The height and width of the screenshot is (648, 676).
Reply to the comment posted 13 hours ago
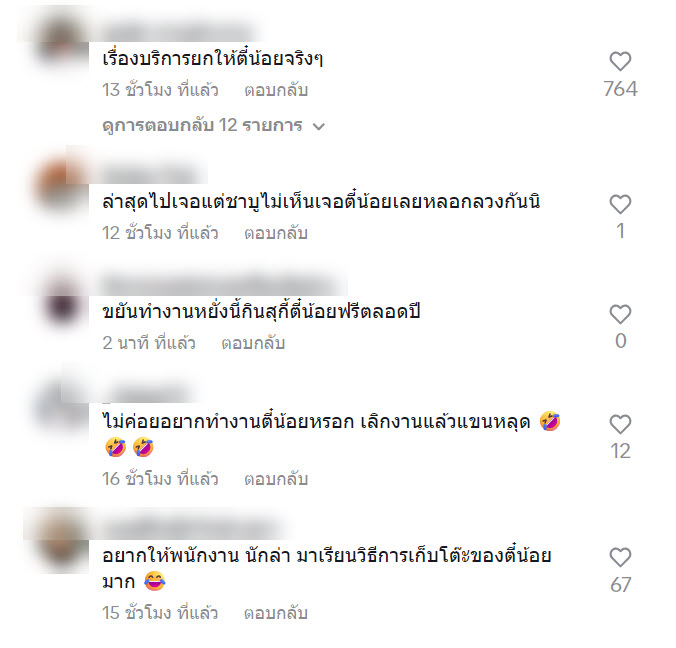(276, 90)
